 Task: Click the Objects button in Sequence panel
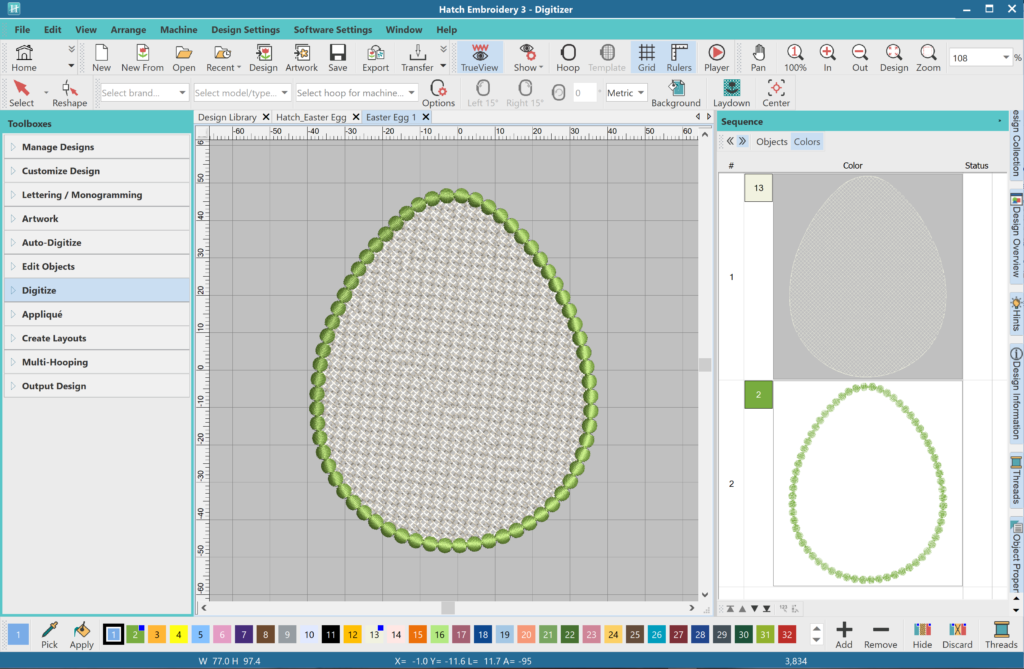pyautogui.click(x=771, y=142)
